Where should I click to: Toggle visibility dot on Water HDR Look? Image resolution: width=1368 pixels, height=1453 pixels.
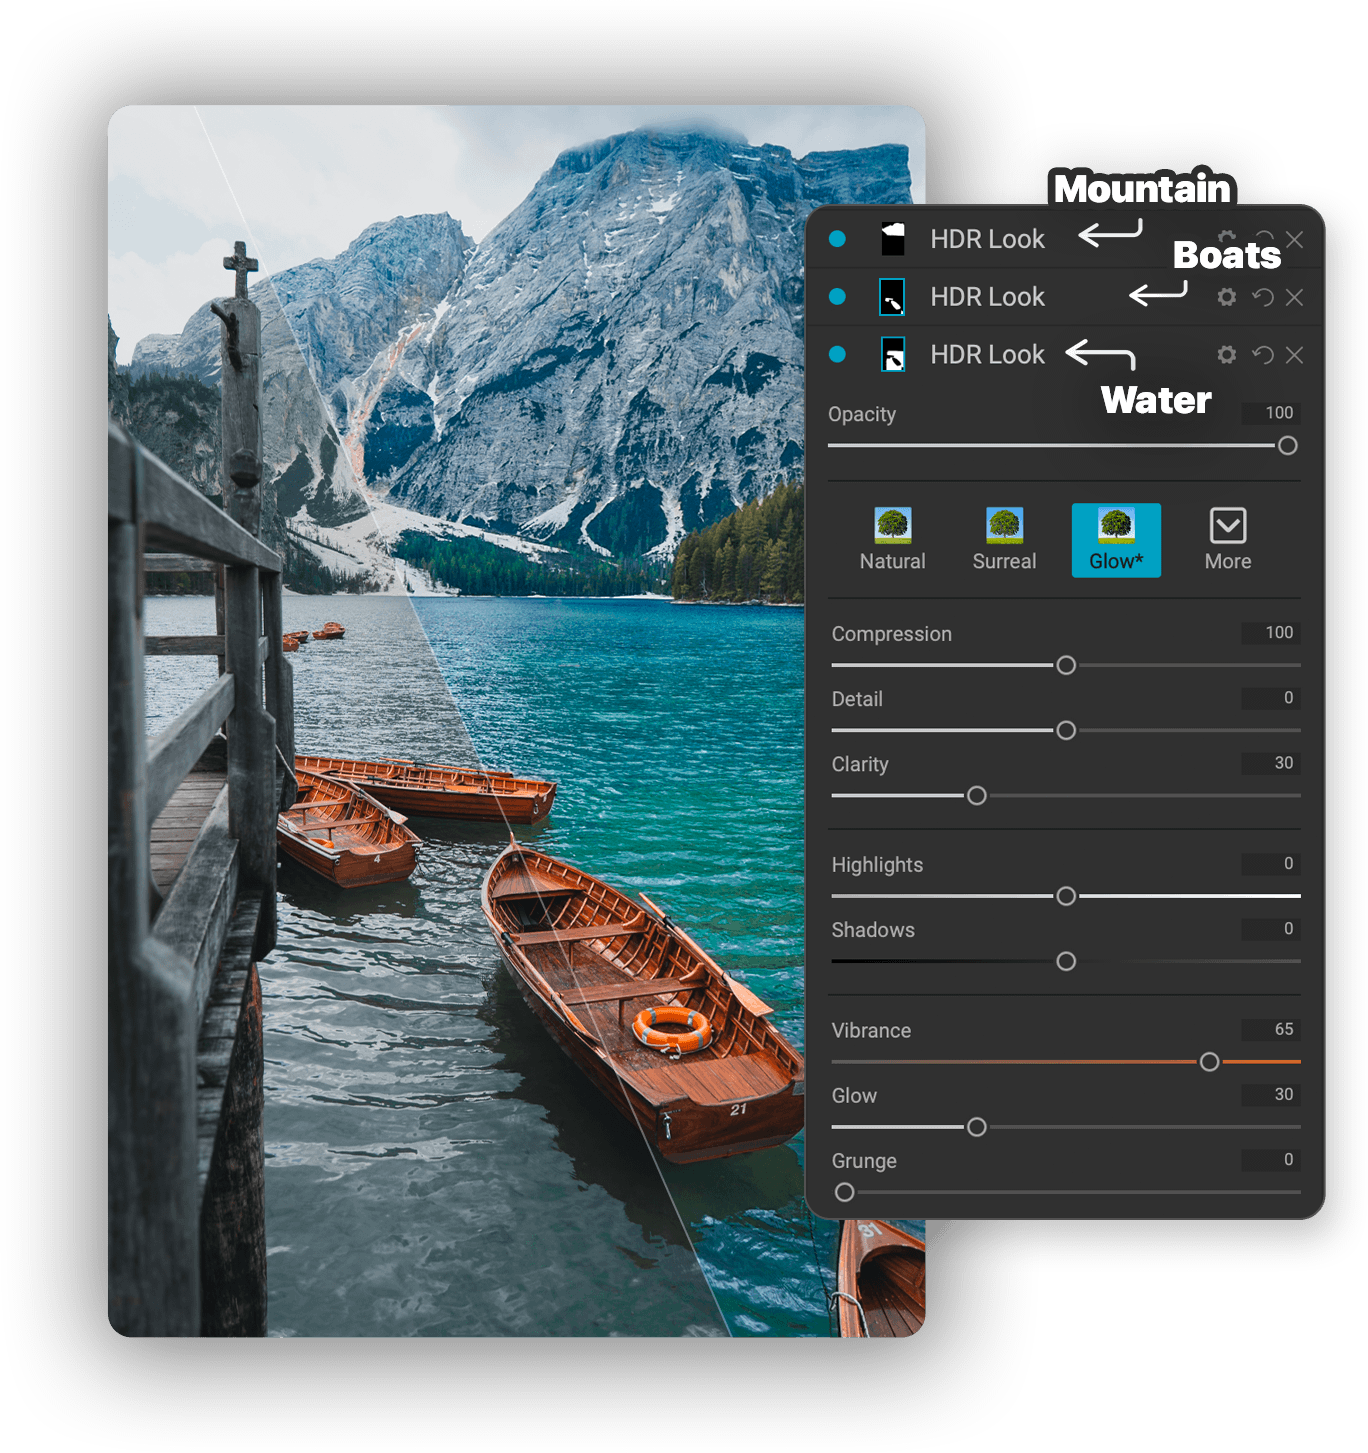837,355
